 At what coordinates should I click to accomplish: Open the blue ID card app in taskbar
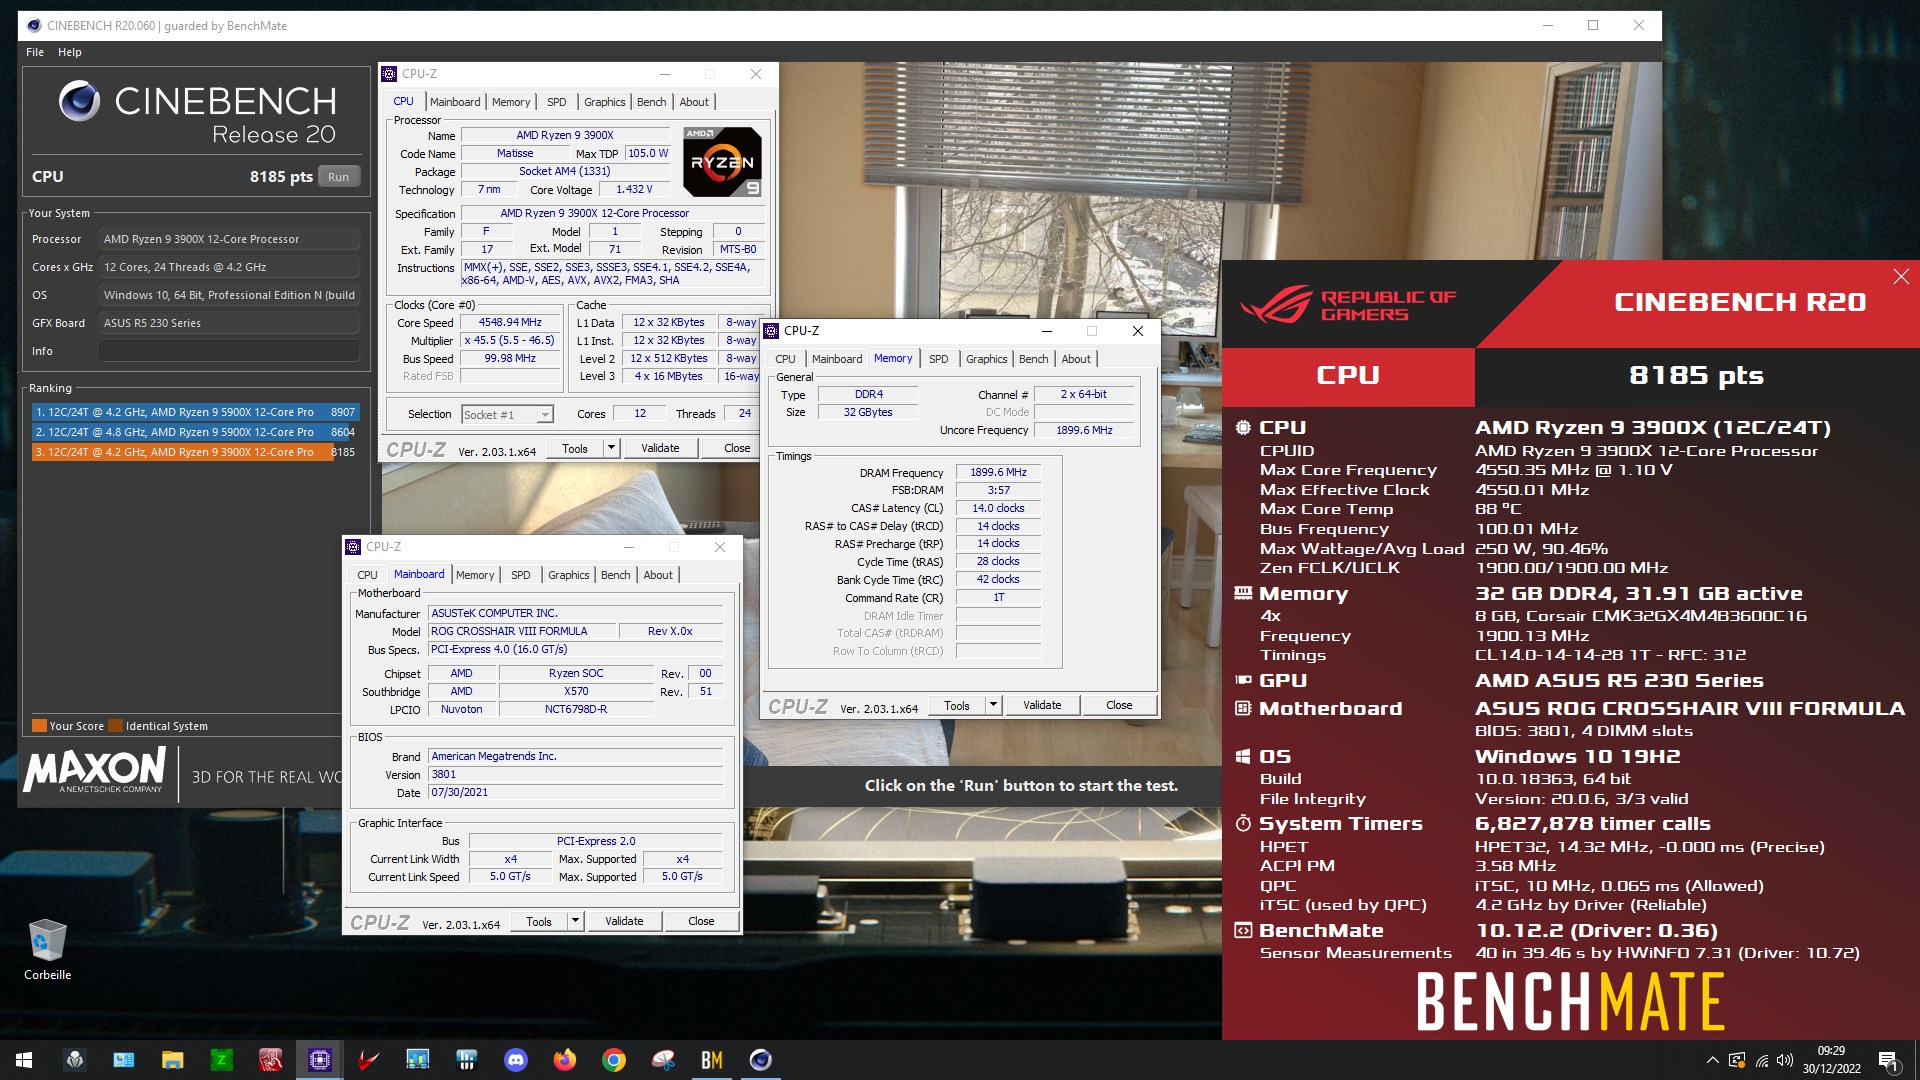click(124, 1060)
